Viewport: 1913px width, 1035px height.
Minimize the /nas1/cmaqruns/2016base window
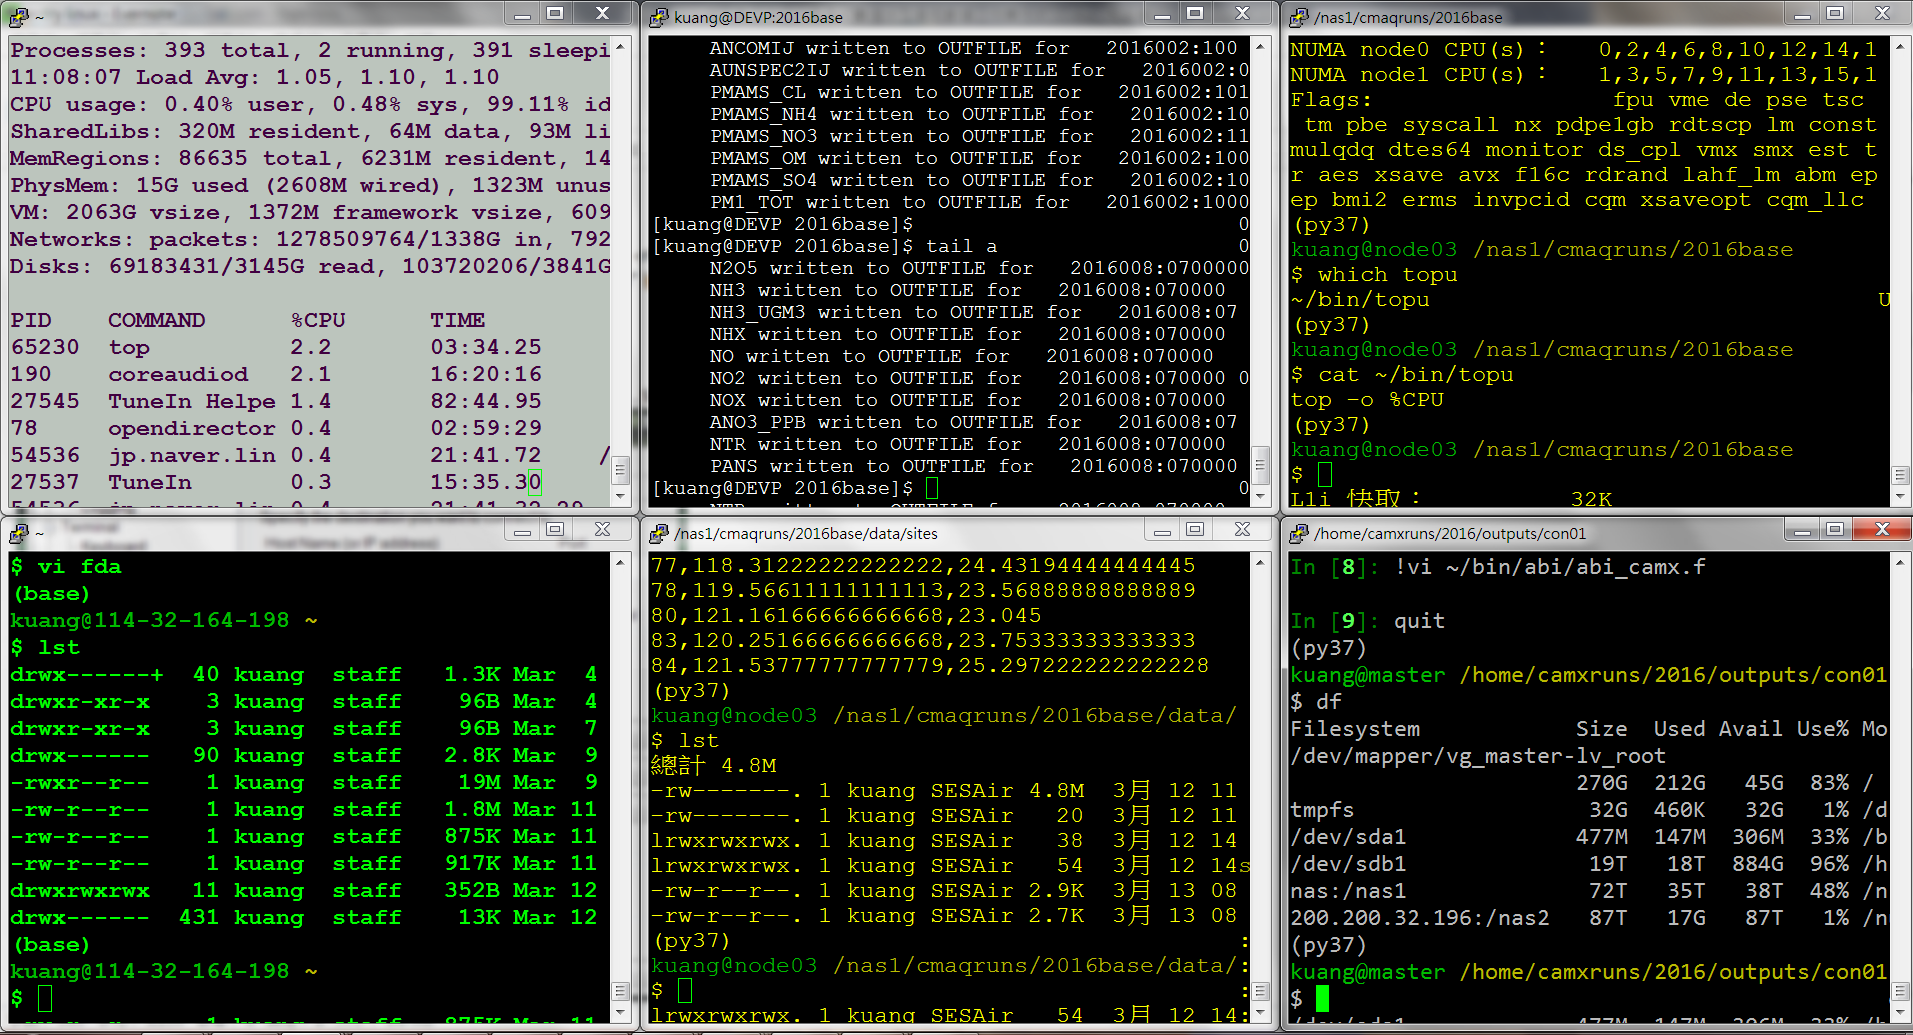click(1801, 13)
